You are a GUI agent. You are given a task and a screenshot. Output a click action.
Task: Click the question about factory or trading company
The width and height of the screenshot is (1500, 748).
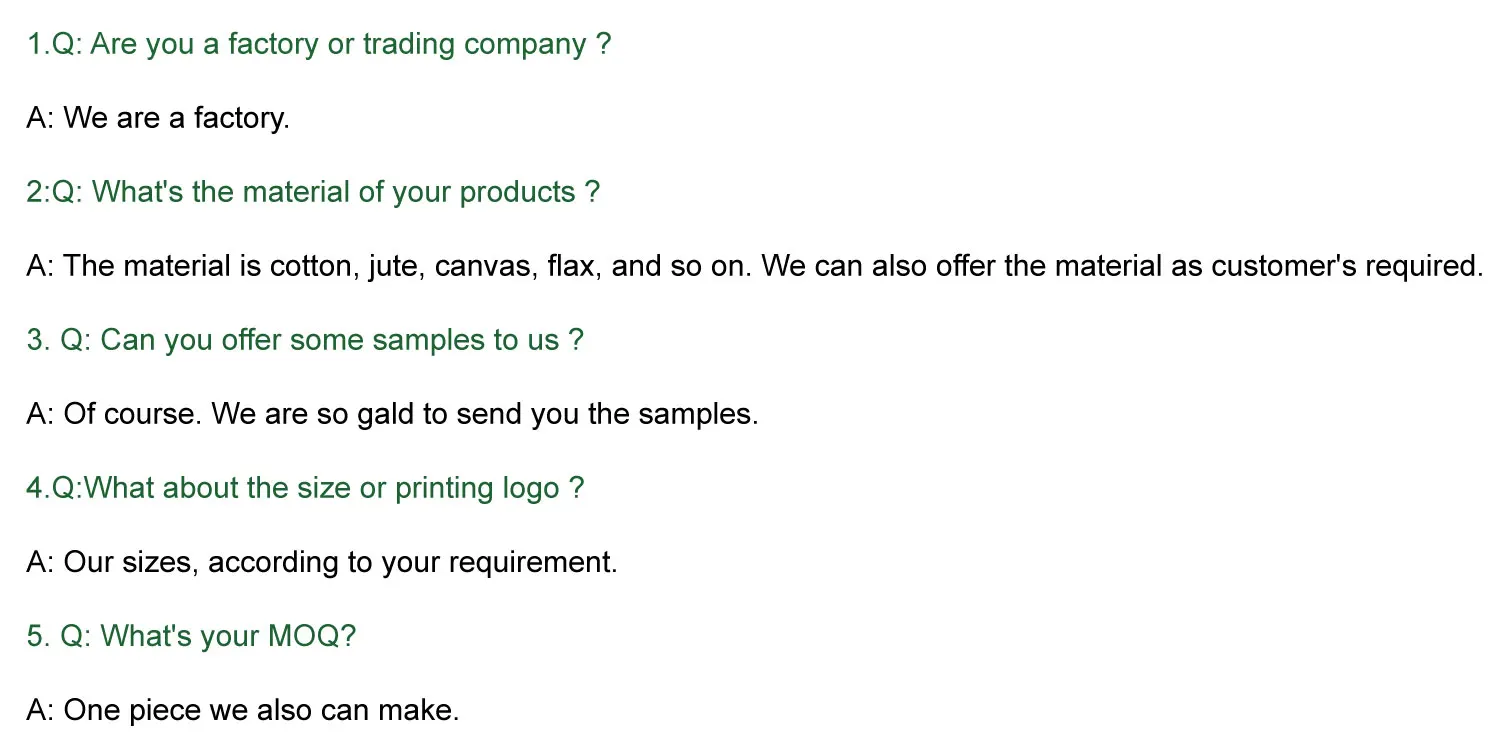[x=318, y=44]
